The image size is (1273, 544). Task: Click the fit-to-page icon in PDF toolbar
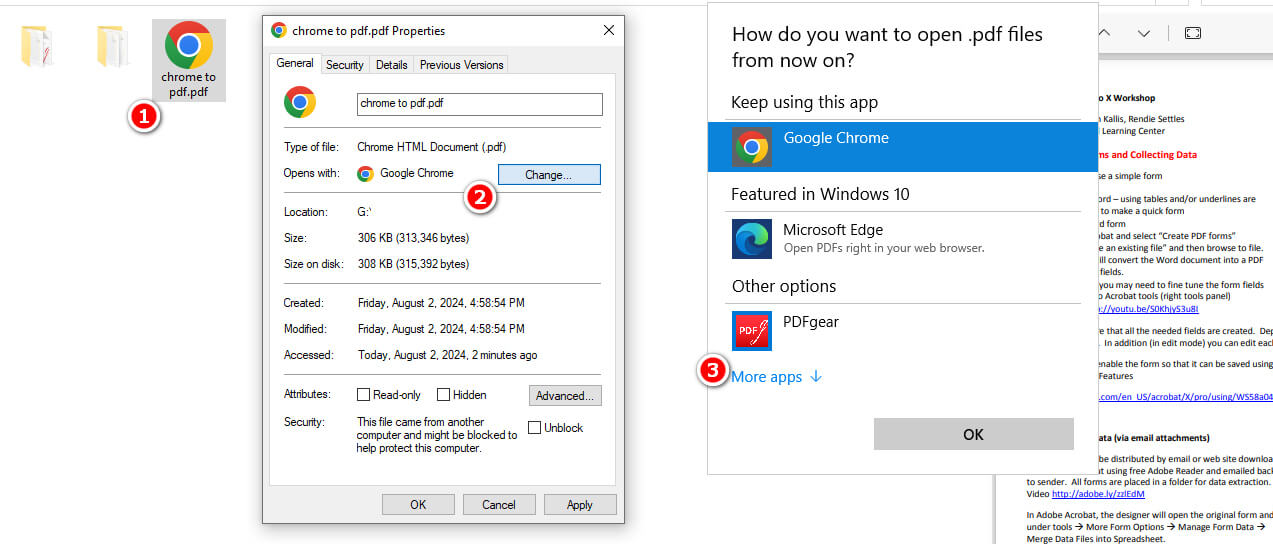pyautogui.click(x=1192, y=33)
